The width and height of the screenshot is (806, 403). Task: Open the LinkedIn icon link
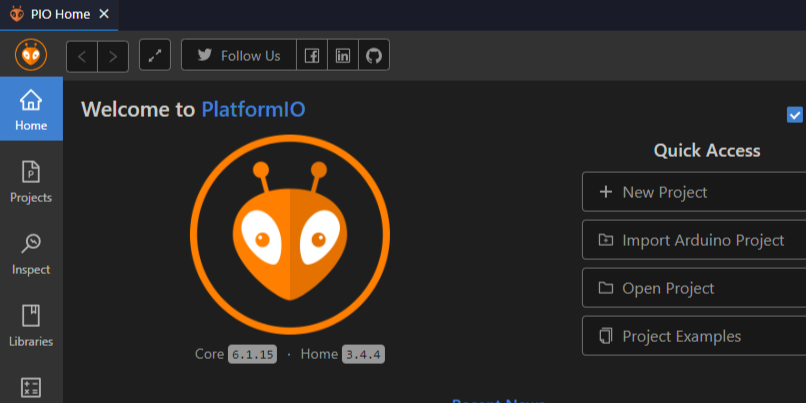click(343, 55)
